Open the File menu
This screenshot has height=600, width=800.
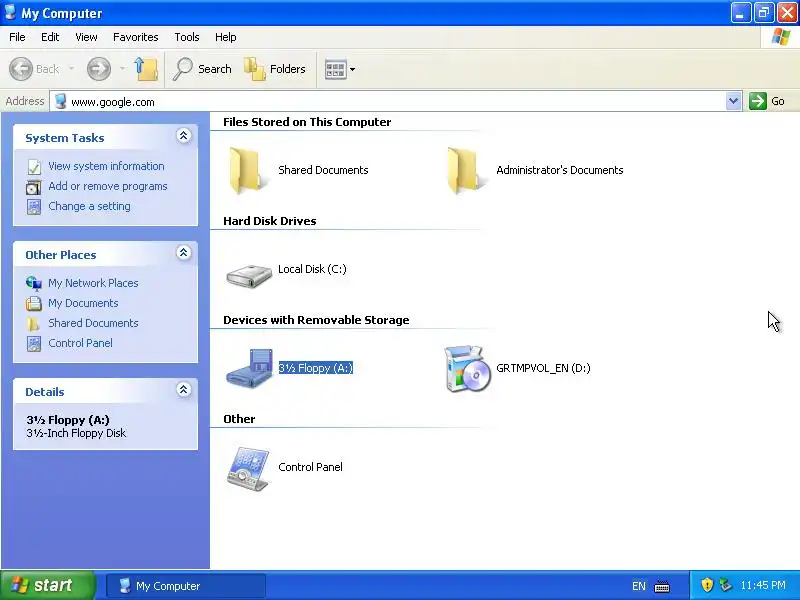[x=17, y=37]
